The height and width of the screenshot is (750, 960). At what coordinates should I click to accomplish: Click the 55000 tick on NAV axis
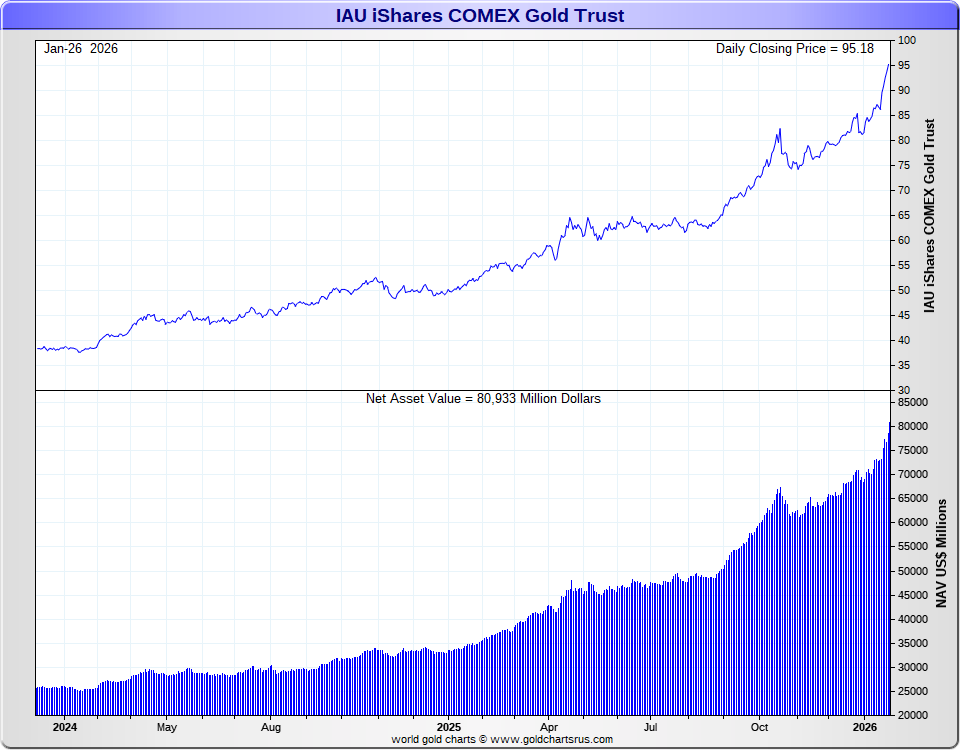click(913, 547)
